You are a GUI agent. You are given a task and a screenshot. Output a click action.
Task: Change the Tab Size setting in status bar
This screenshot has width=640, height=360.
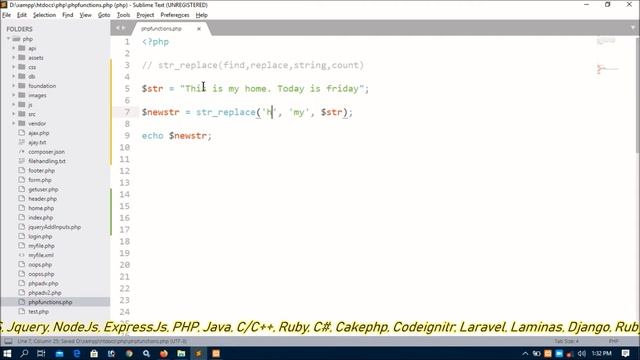click(566, 341)
